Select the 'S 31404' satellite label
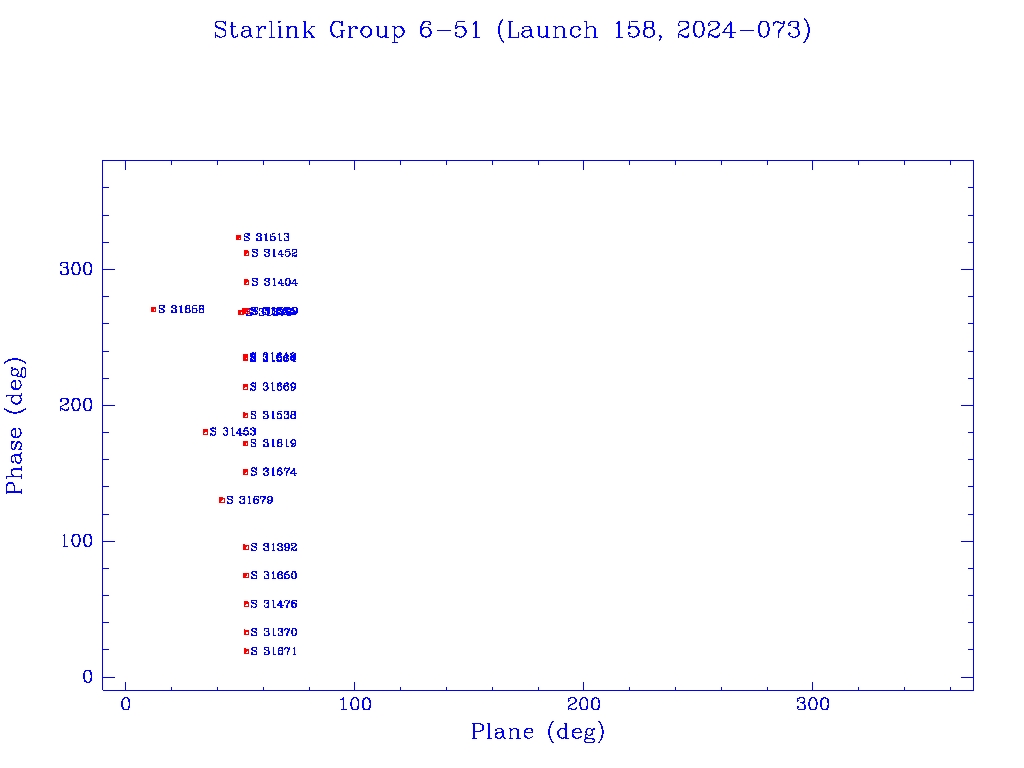Screen dimensions: 1024x768 tap(274, 282)
